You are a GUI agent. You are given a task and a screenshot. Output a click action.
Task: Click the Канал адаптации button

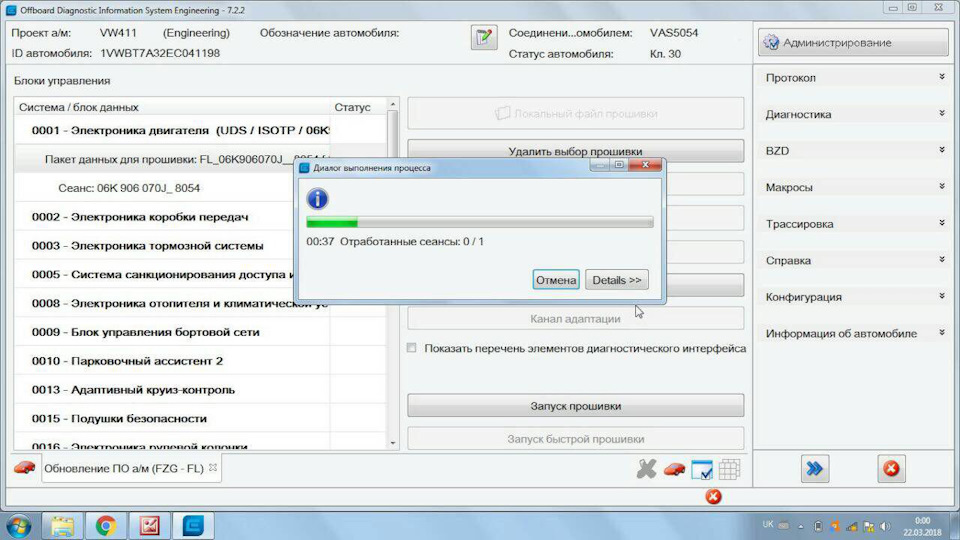point(576,318)
